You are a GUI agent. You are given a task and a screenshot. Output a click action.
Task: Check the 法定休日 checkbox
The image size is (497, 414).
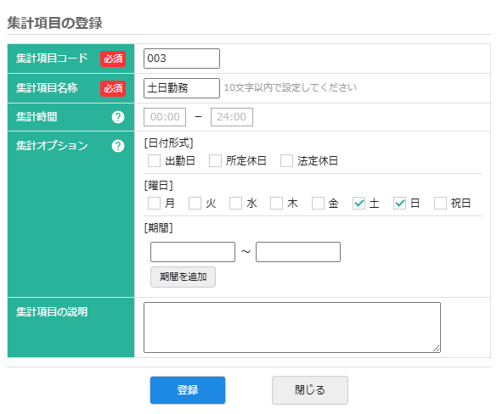(x=286, y=161)
